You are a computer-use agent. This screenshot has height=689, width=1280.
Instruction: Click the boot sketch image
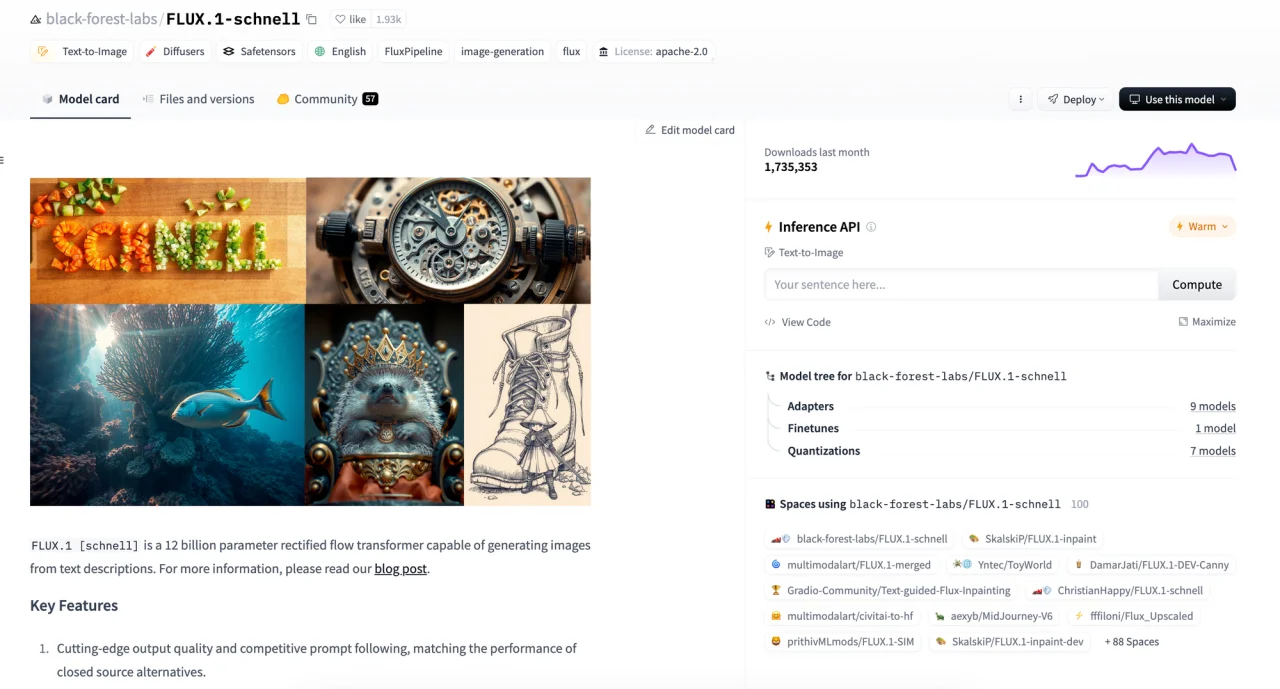527,405
